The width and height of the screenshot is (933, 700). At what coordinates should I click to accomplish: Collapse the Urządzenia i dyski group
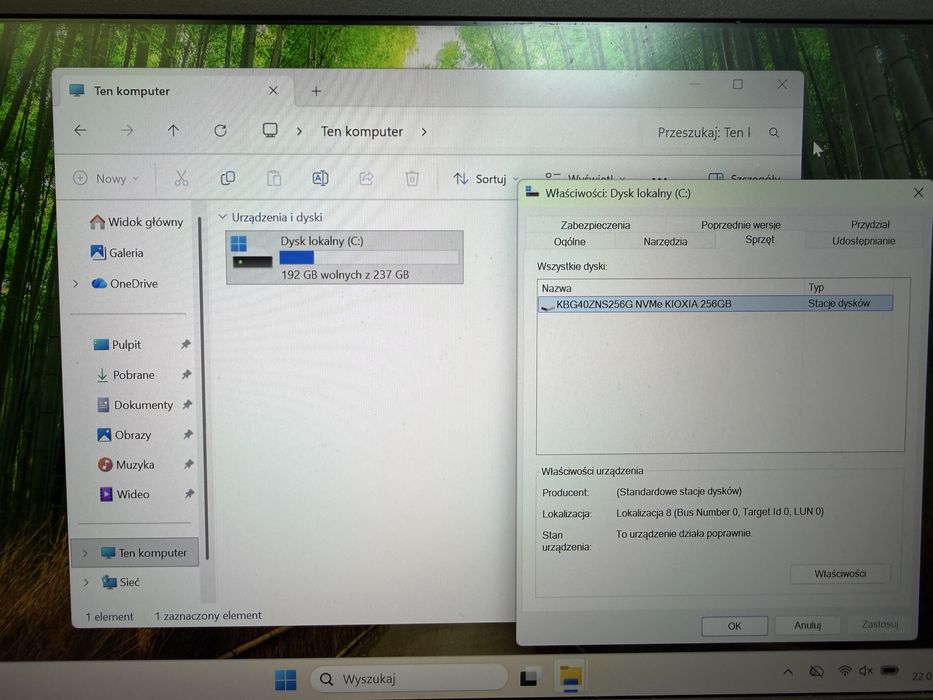tap(222, 217)
